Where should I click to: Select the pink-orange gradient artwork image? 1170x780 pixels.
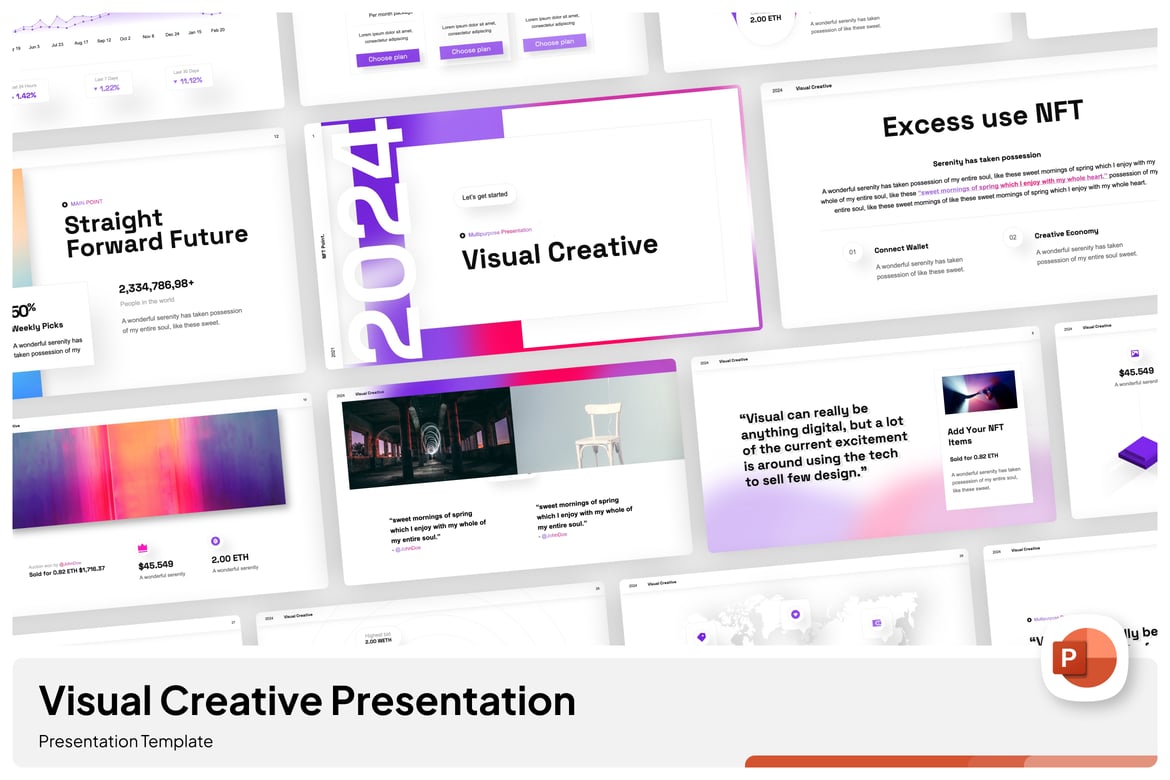click(x=148, y=469)
